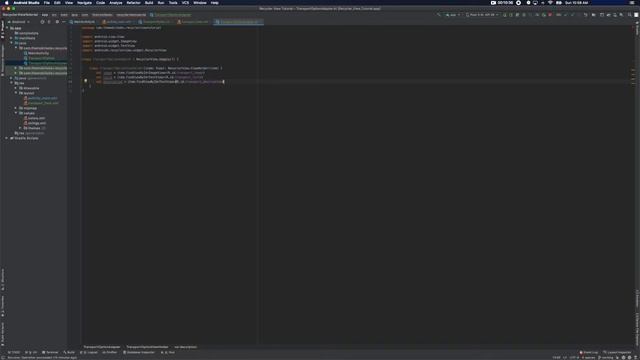Open the Build tool window button

[69, 352]
